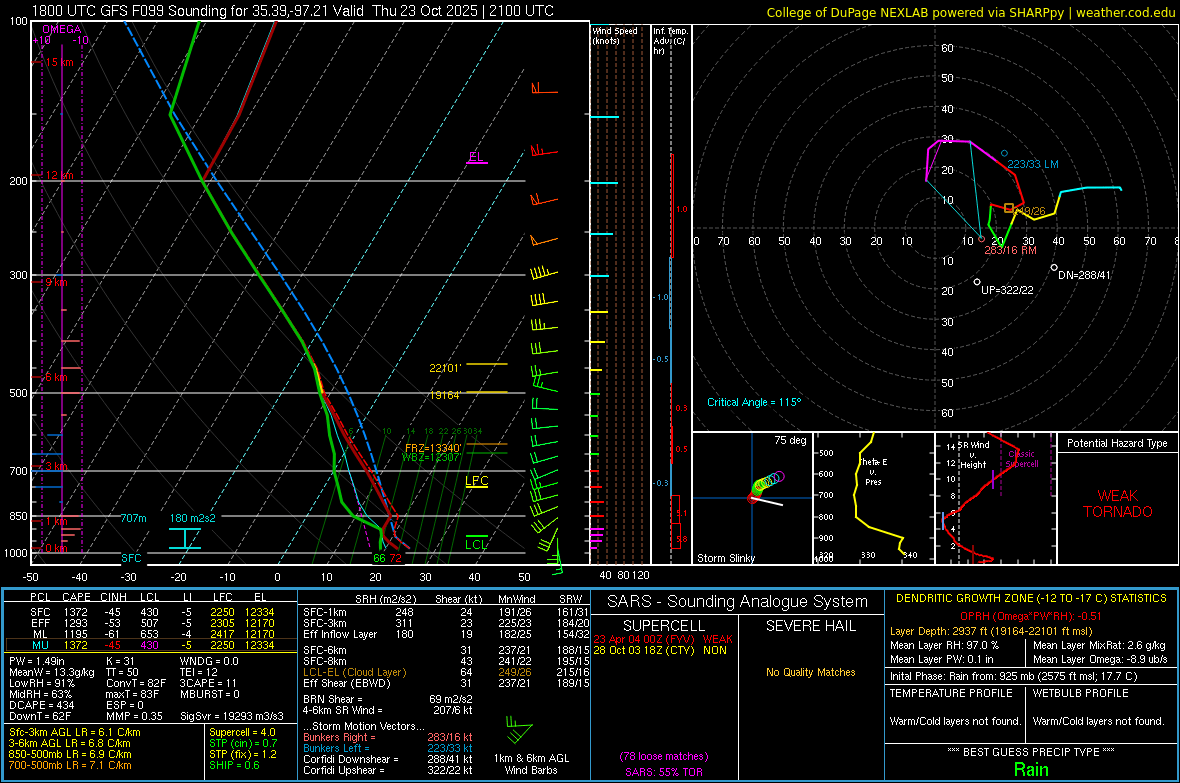Click the STP (cin) = 0.7 value
The width and height of the screenshot is (1180, 783).
coord(243,743)
